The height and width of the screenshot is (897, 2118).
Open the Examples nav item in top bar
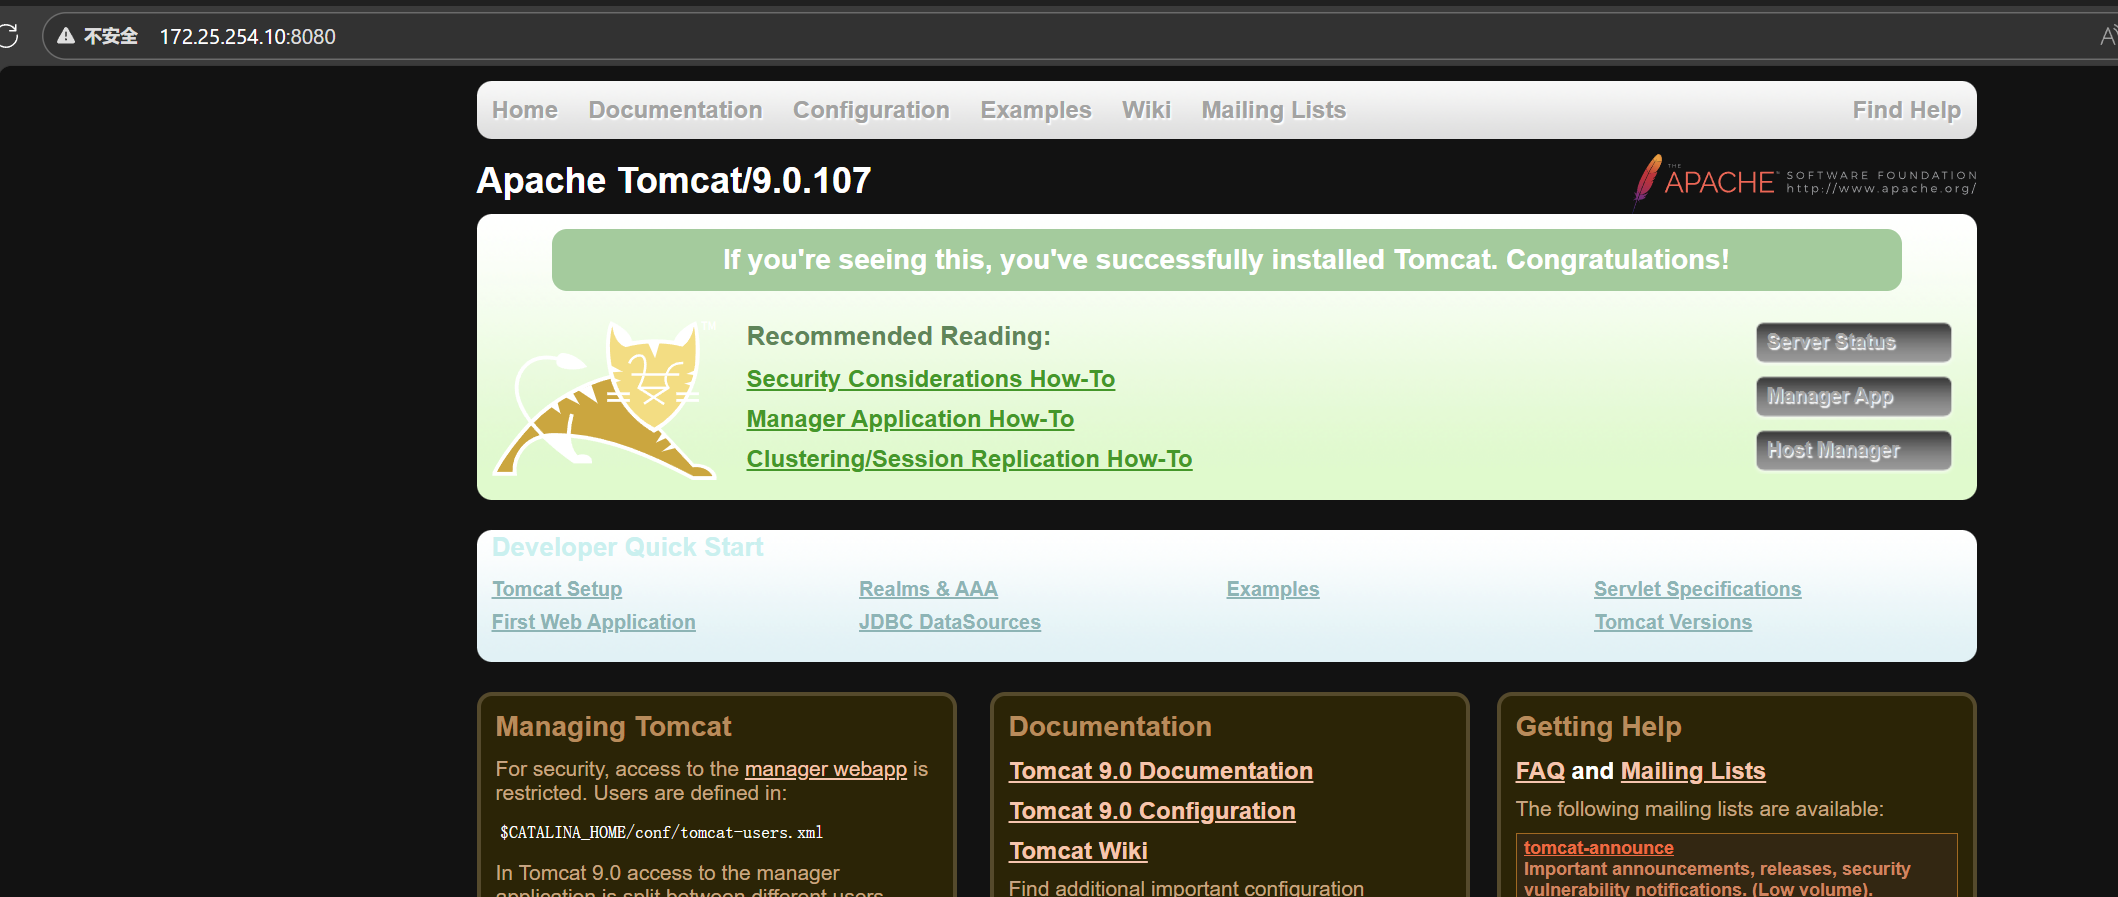pyautogui.click(x=1036, y=110)
